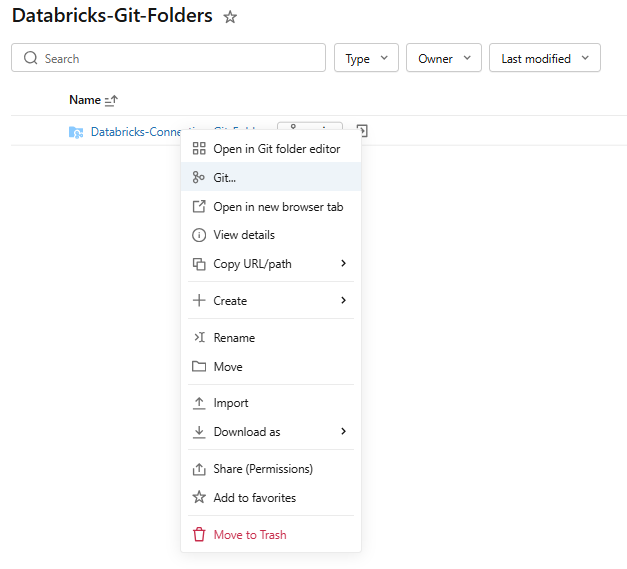Click the Name column header
The height and width of the screenshot is (569, 627).
85,100
